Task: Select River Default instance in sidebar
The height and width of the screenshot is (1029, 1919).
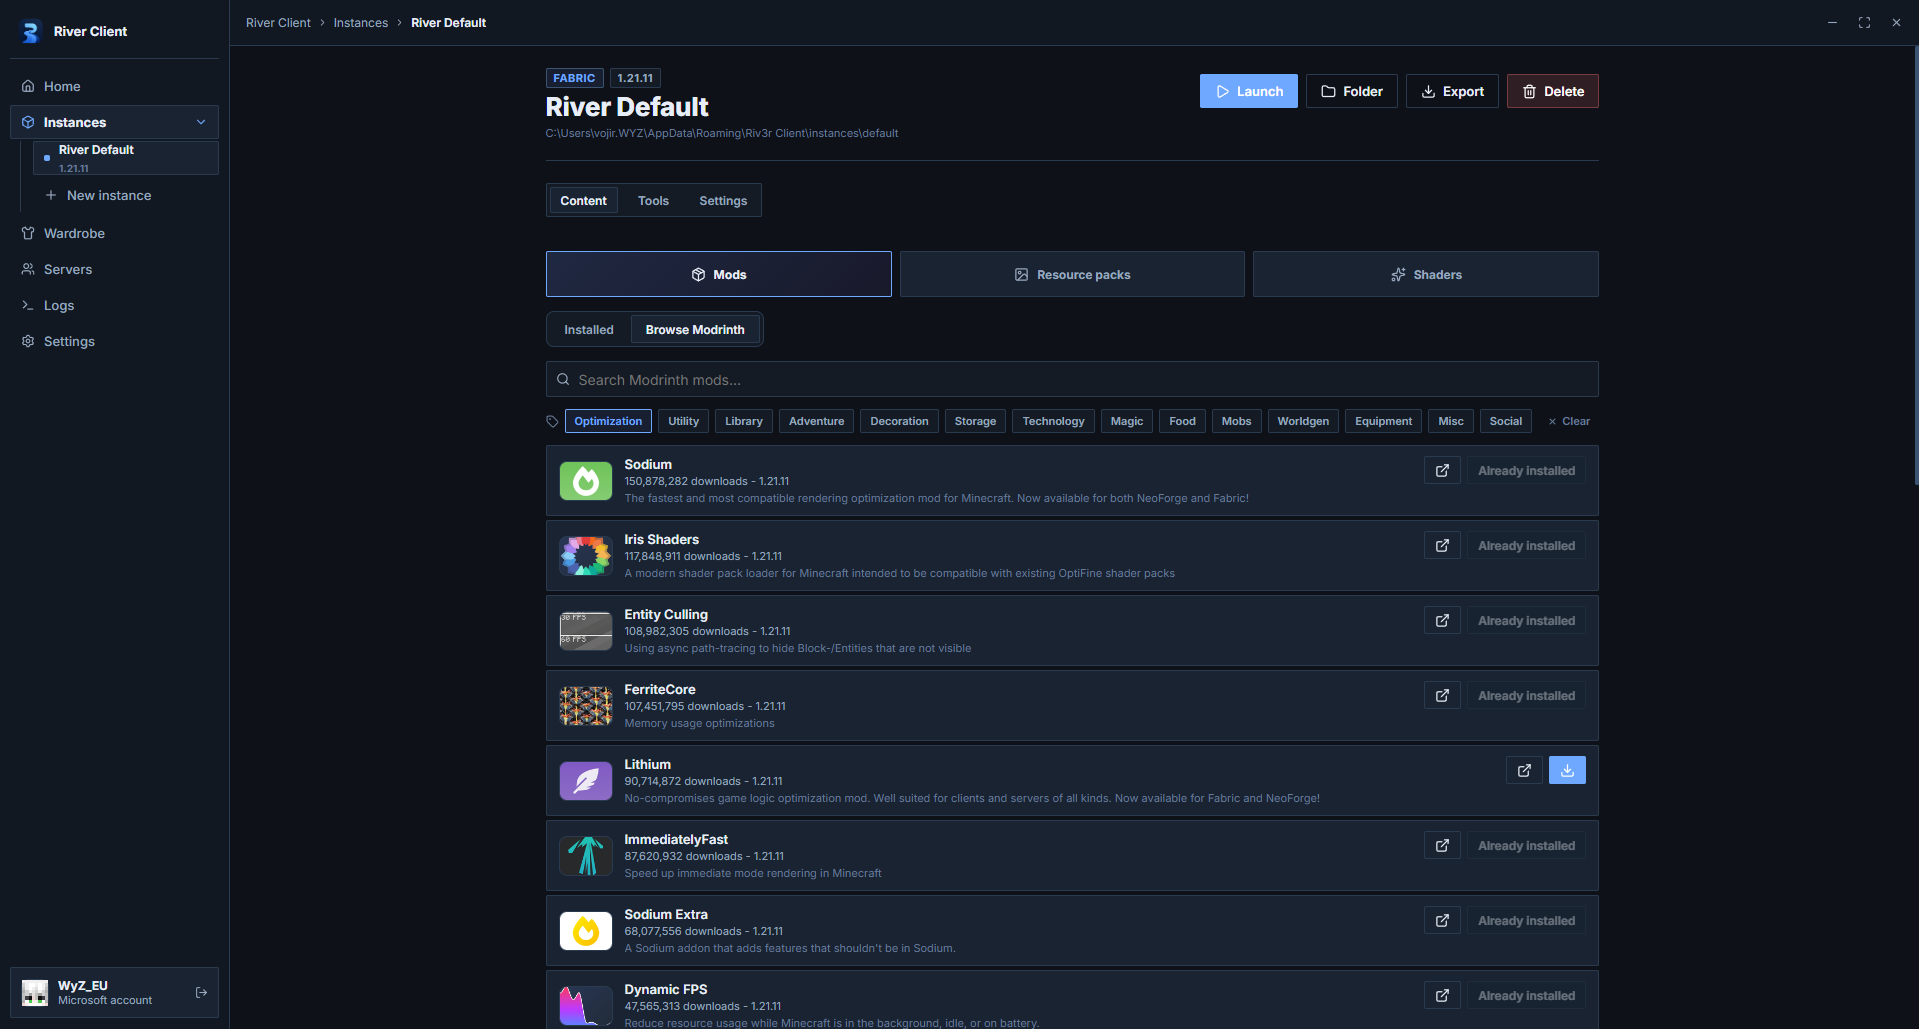Action: pos(126,158)
